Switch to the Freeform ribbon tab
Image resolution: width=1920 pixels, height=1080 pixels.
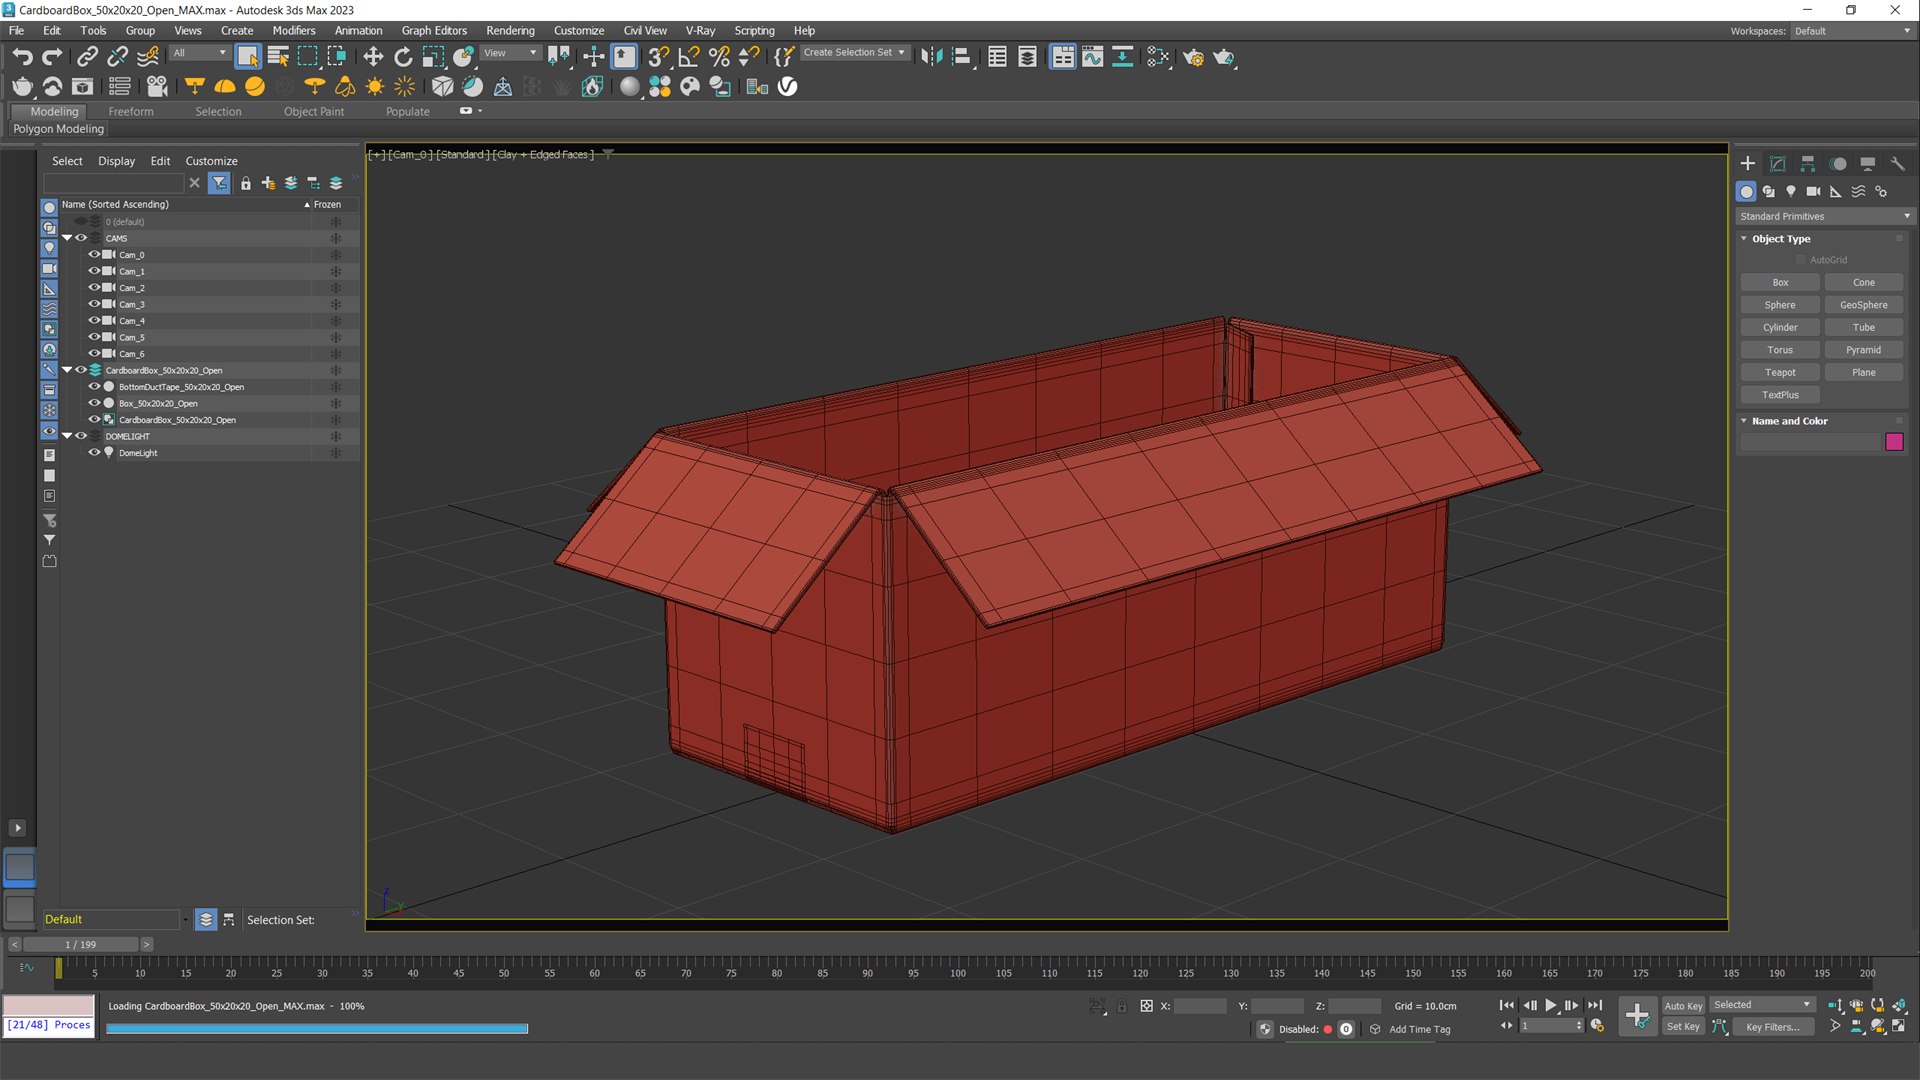pos(131,112)
